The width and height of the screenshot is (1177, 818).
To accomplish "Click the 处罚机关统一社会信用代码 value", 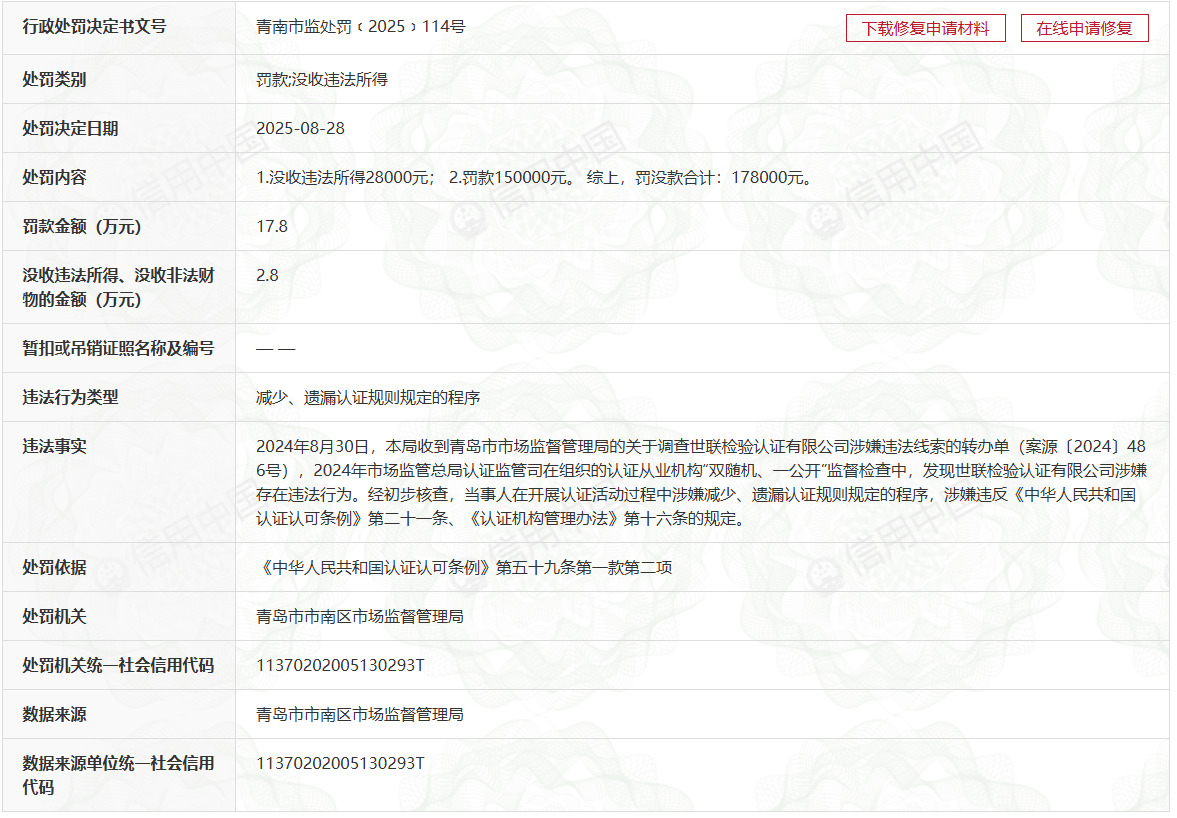I will coord(340,665).
